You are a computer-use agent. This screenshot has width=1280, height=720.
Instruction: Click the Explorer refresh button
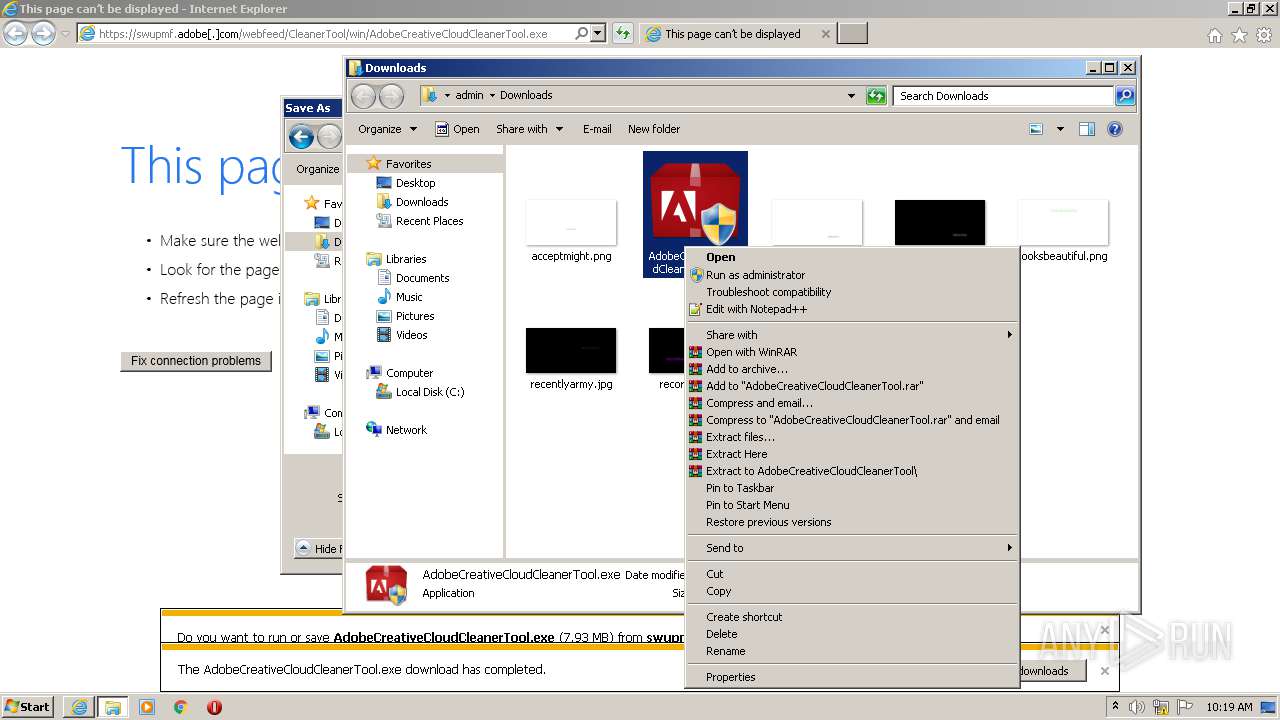[876, 96]
